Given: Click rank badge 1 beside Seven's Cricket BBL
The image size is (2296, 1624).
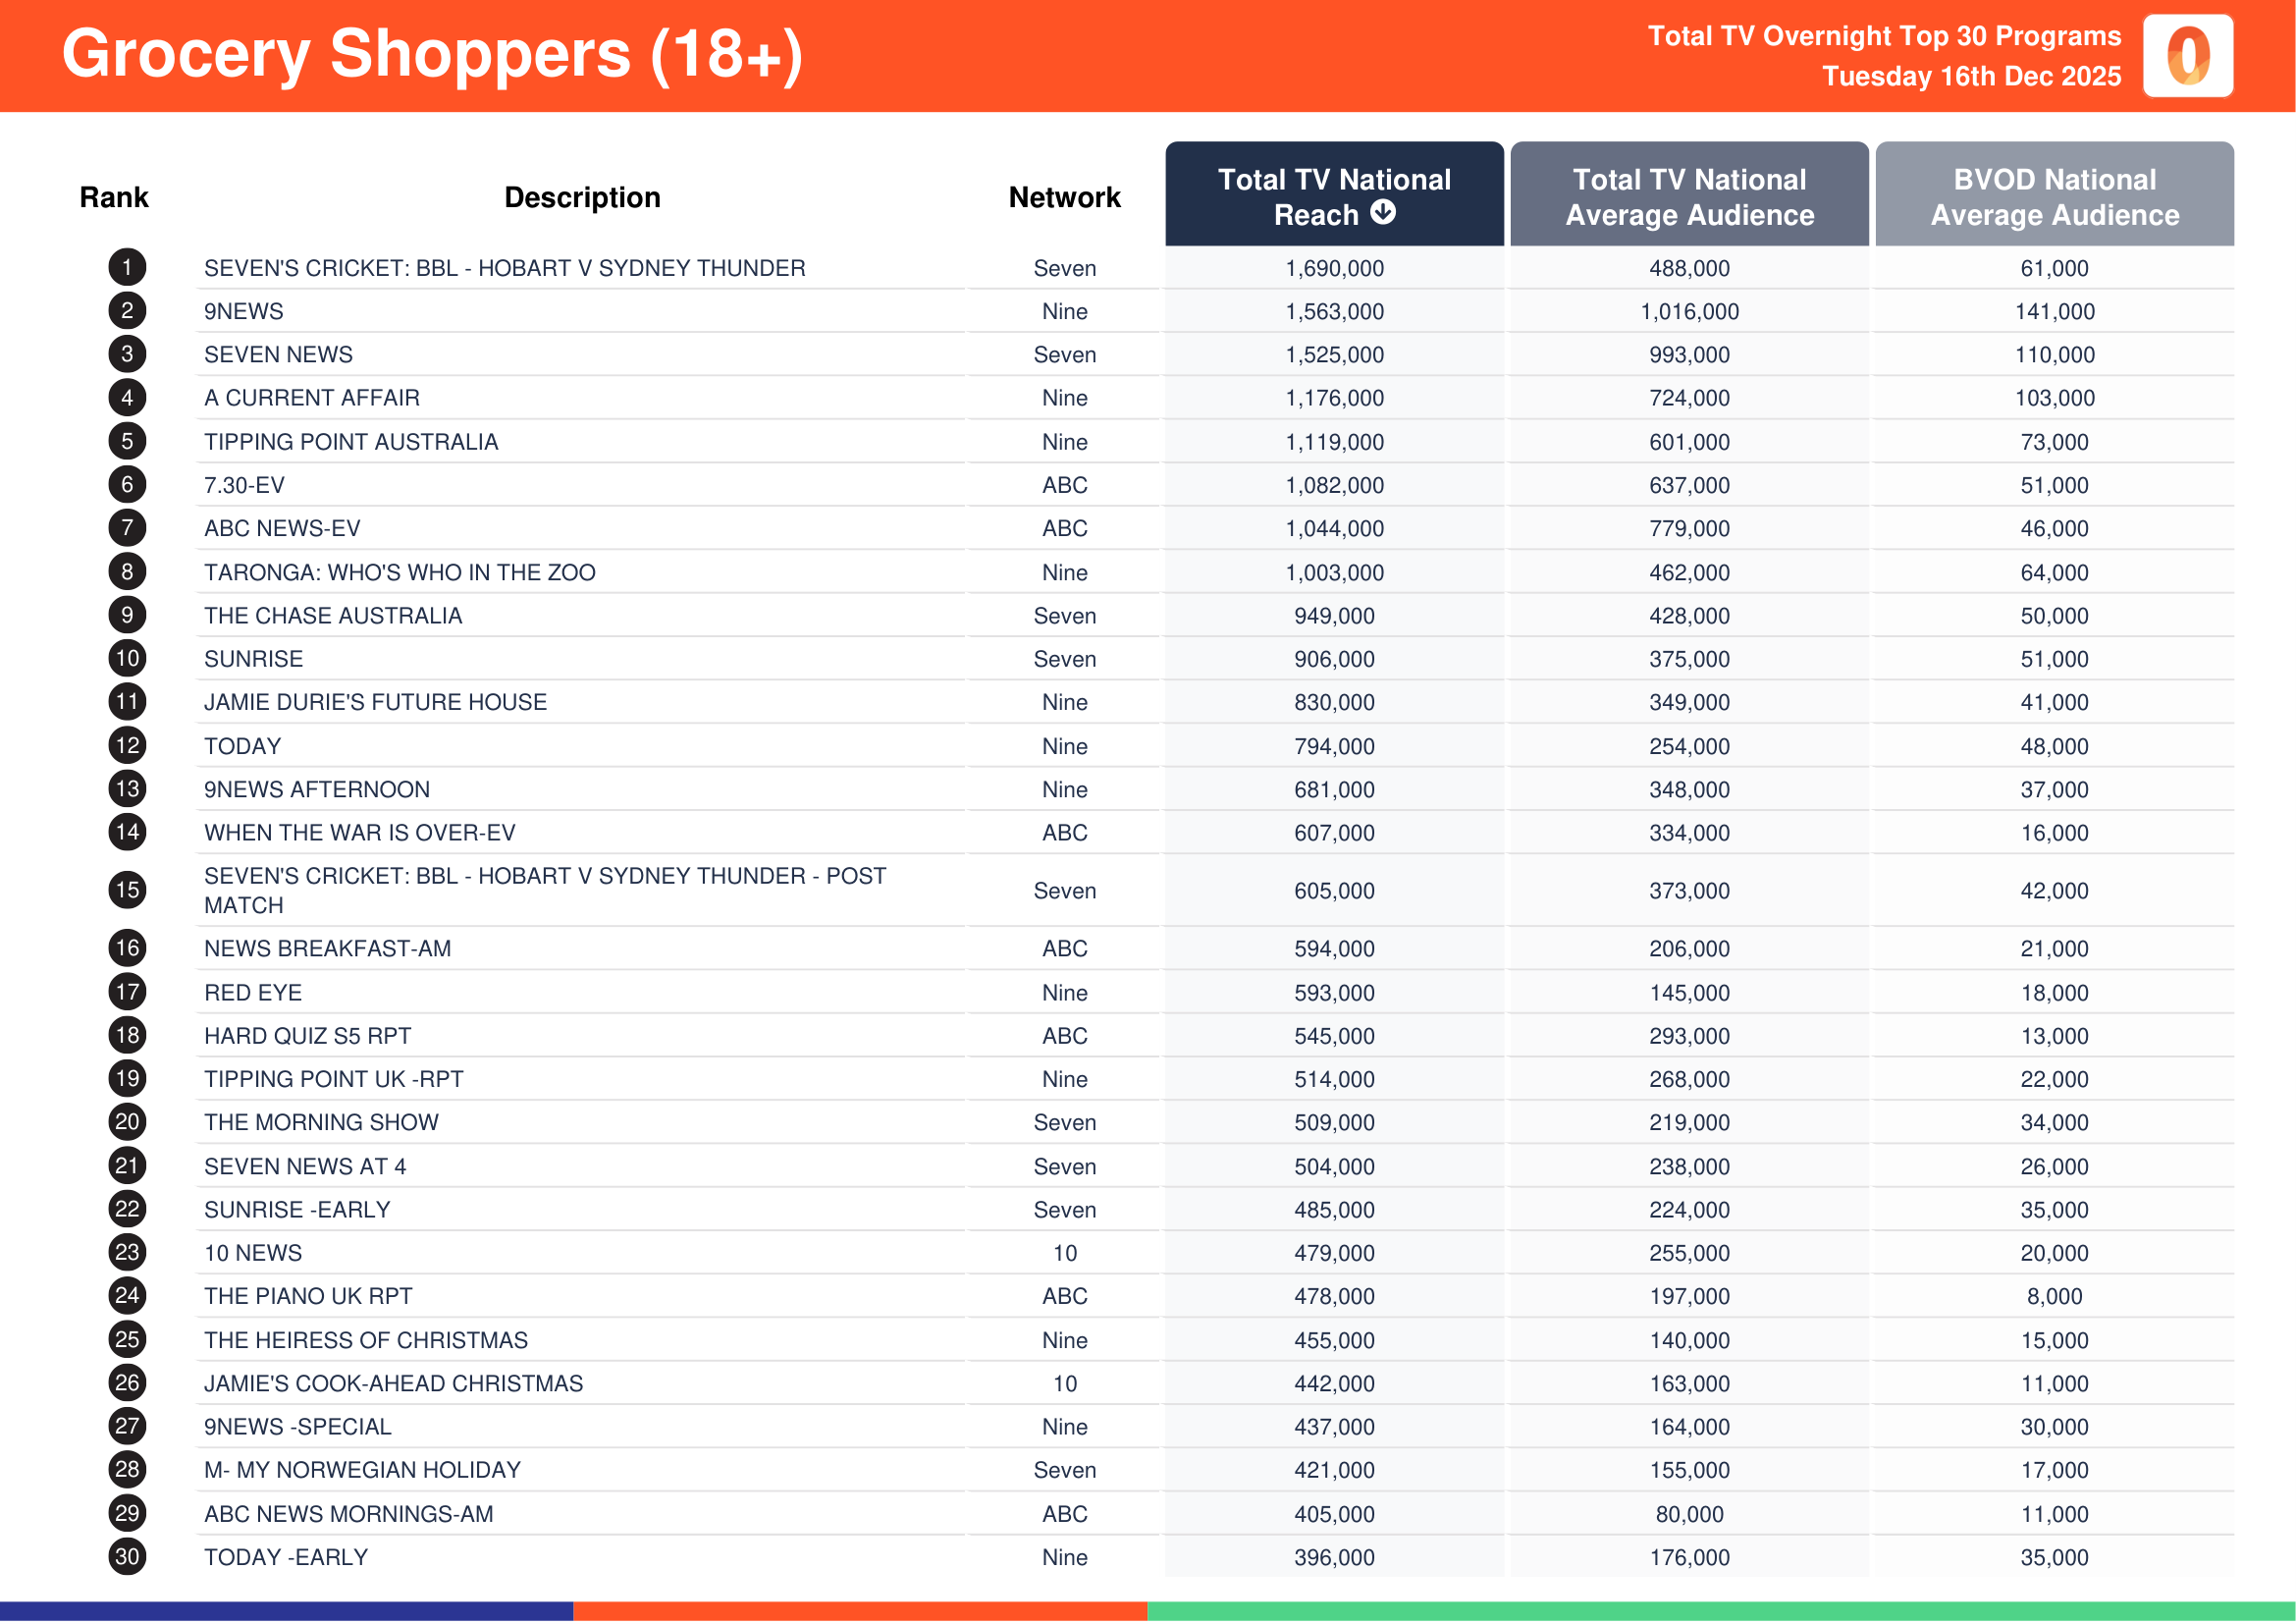Looking at the screenshot, I should (x=126, y=268).
